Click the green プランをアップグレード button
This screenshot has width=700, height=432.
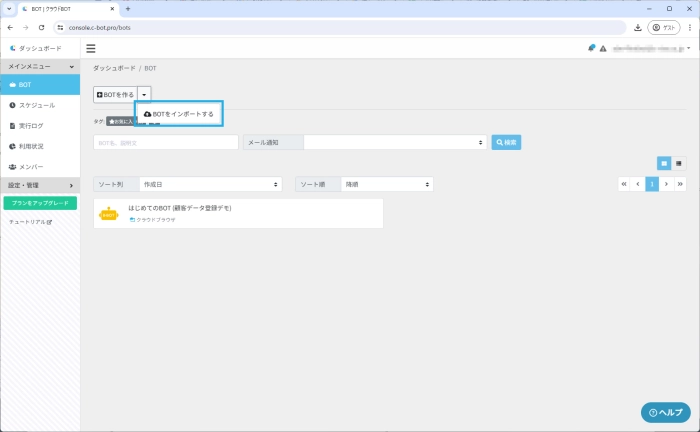click(x=40, y=203)
